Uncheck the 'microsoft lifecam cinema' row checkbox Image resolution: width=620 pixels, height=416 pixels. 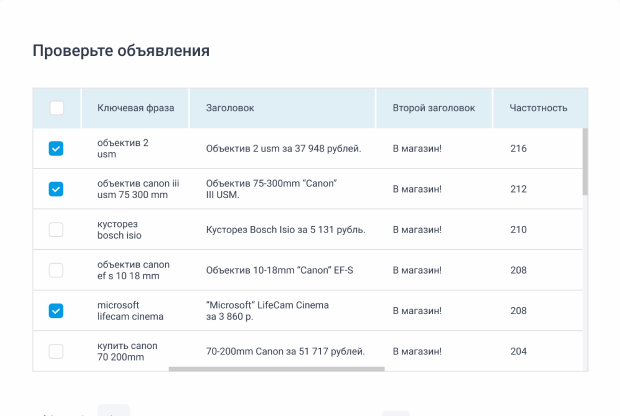click(x=56, y=311)
